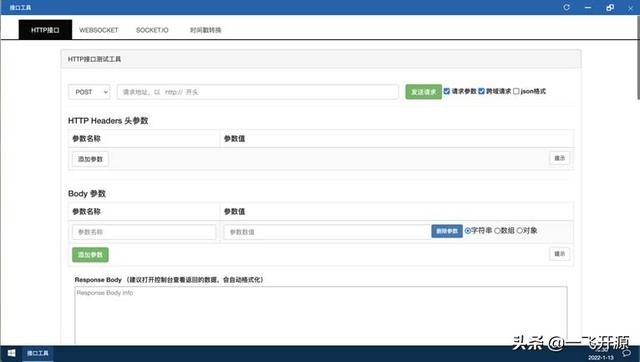Click the refresh icon in title bar
The height and width of the screenshot is (362, 640).
click(x=566, y=7)
